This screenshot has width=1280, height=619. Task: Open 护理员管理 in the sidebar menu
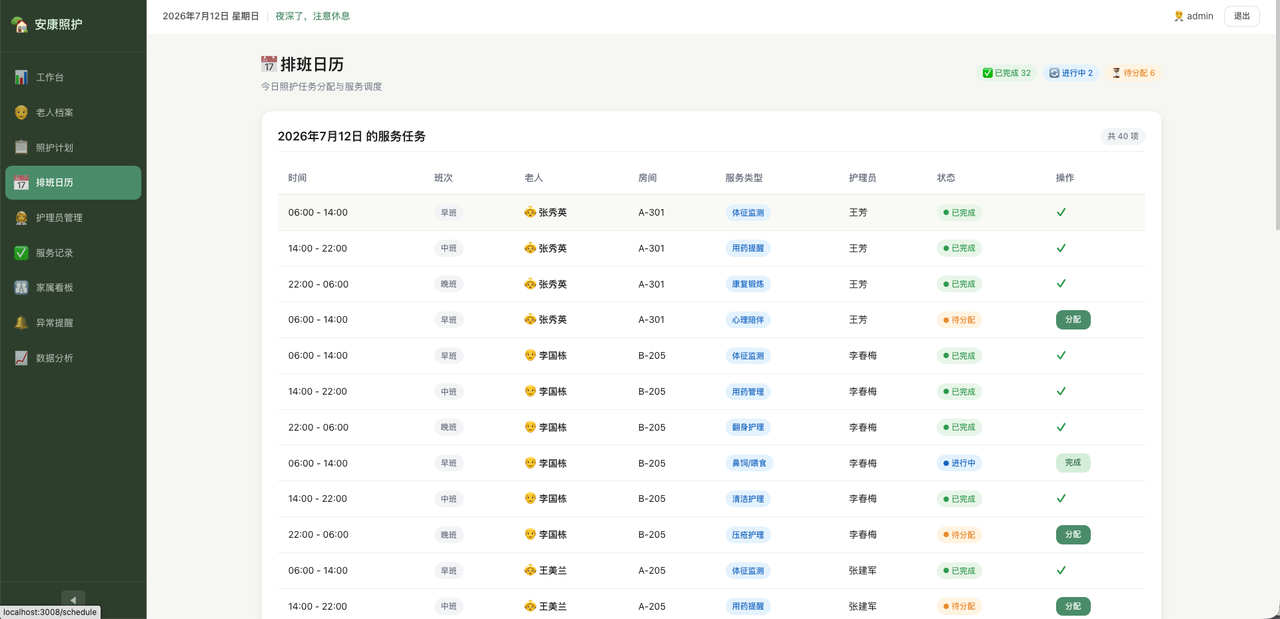click(73, 218)
